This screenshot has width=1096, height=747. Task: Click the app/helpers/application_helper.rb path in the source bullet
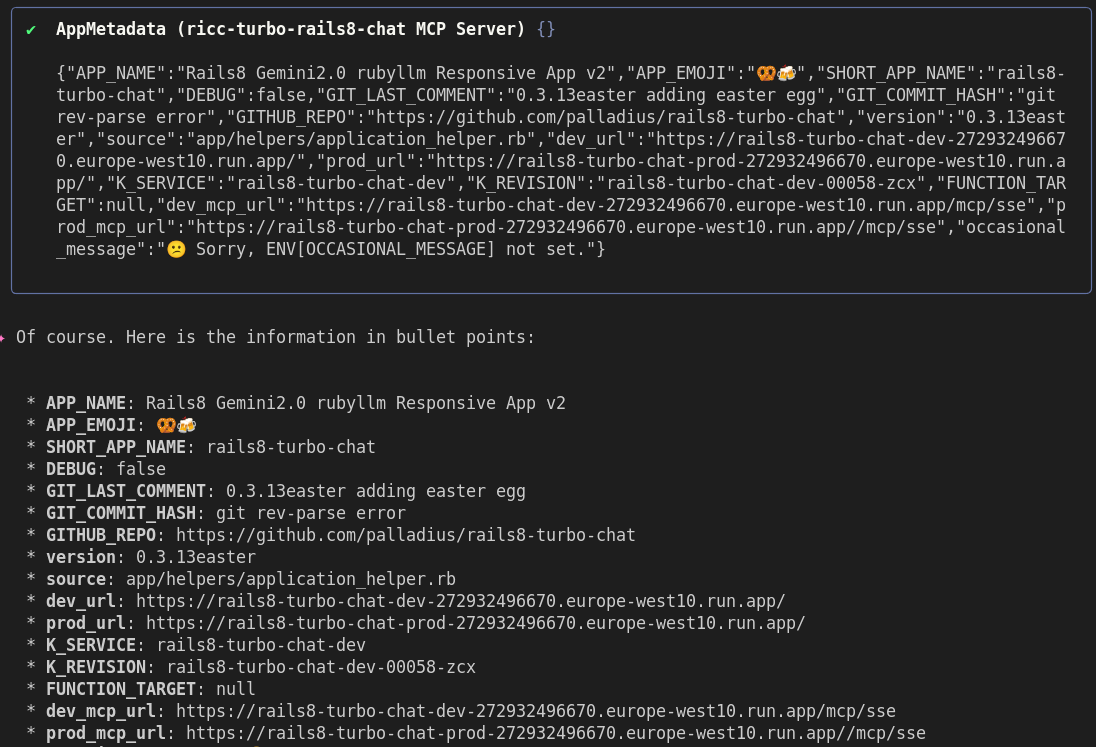290,579
